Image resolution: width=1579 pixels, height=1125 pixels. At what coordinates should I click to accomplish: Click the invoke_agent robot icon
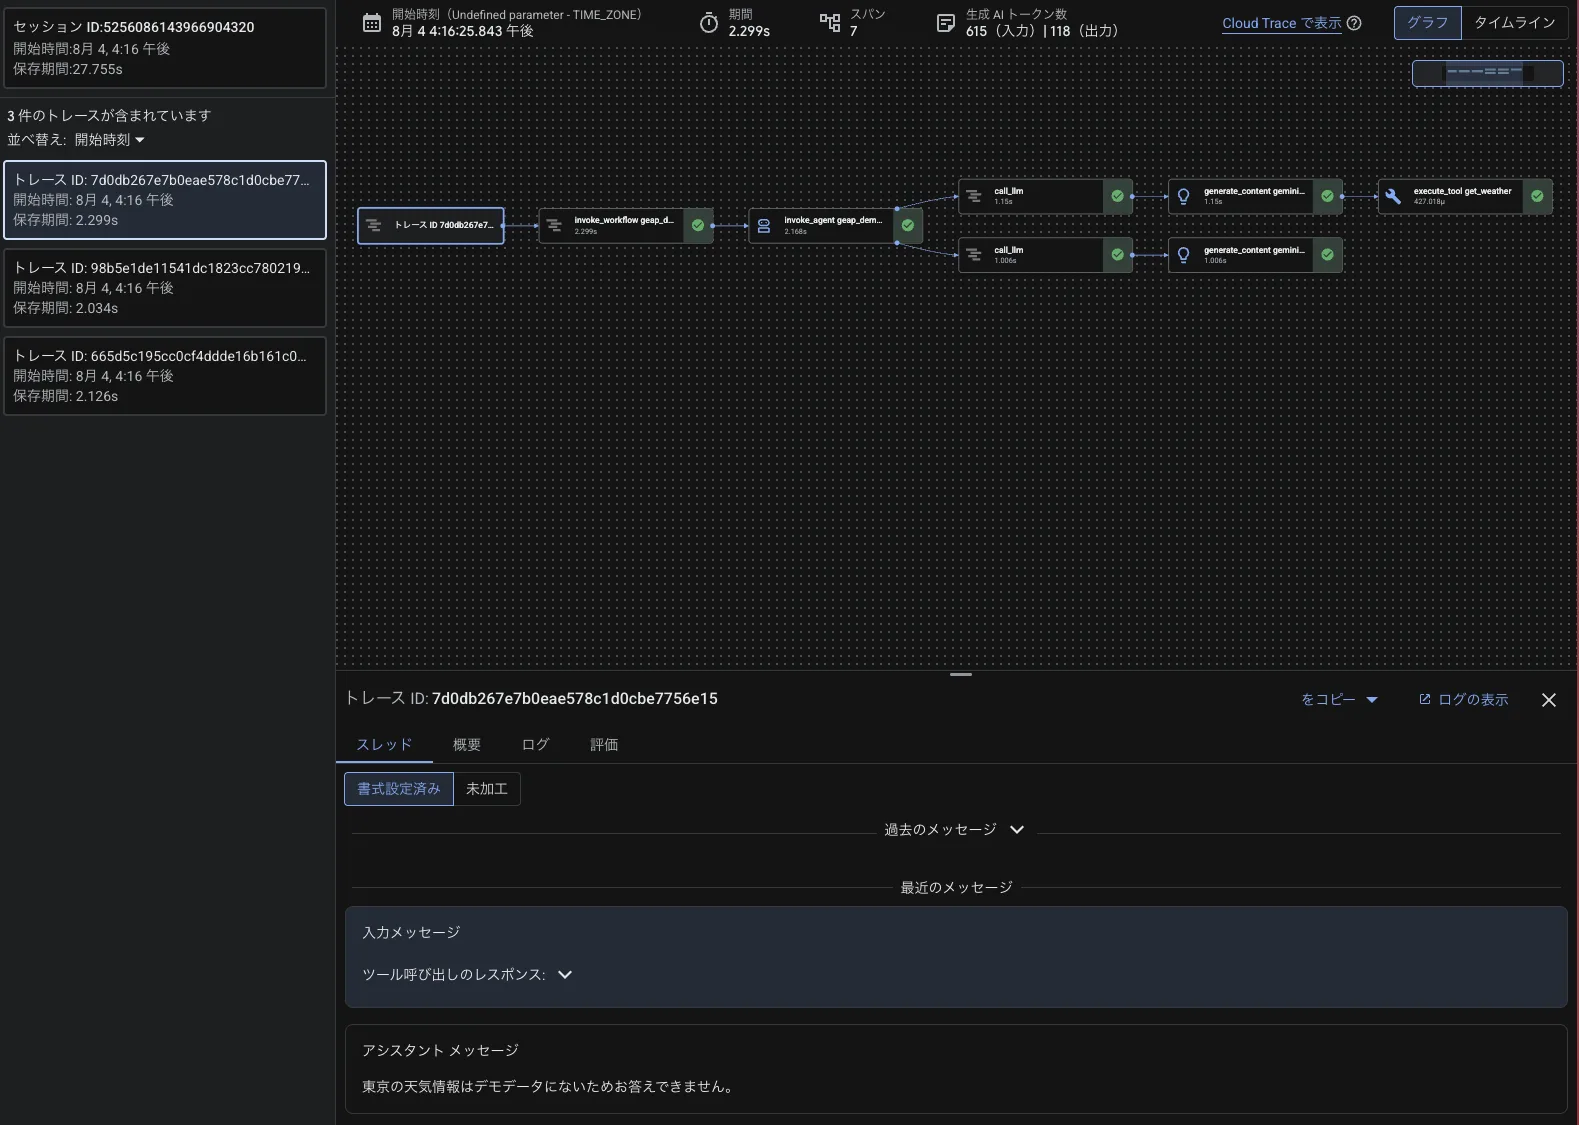point(764,226)
